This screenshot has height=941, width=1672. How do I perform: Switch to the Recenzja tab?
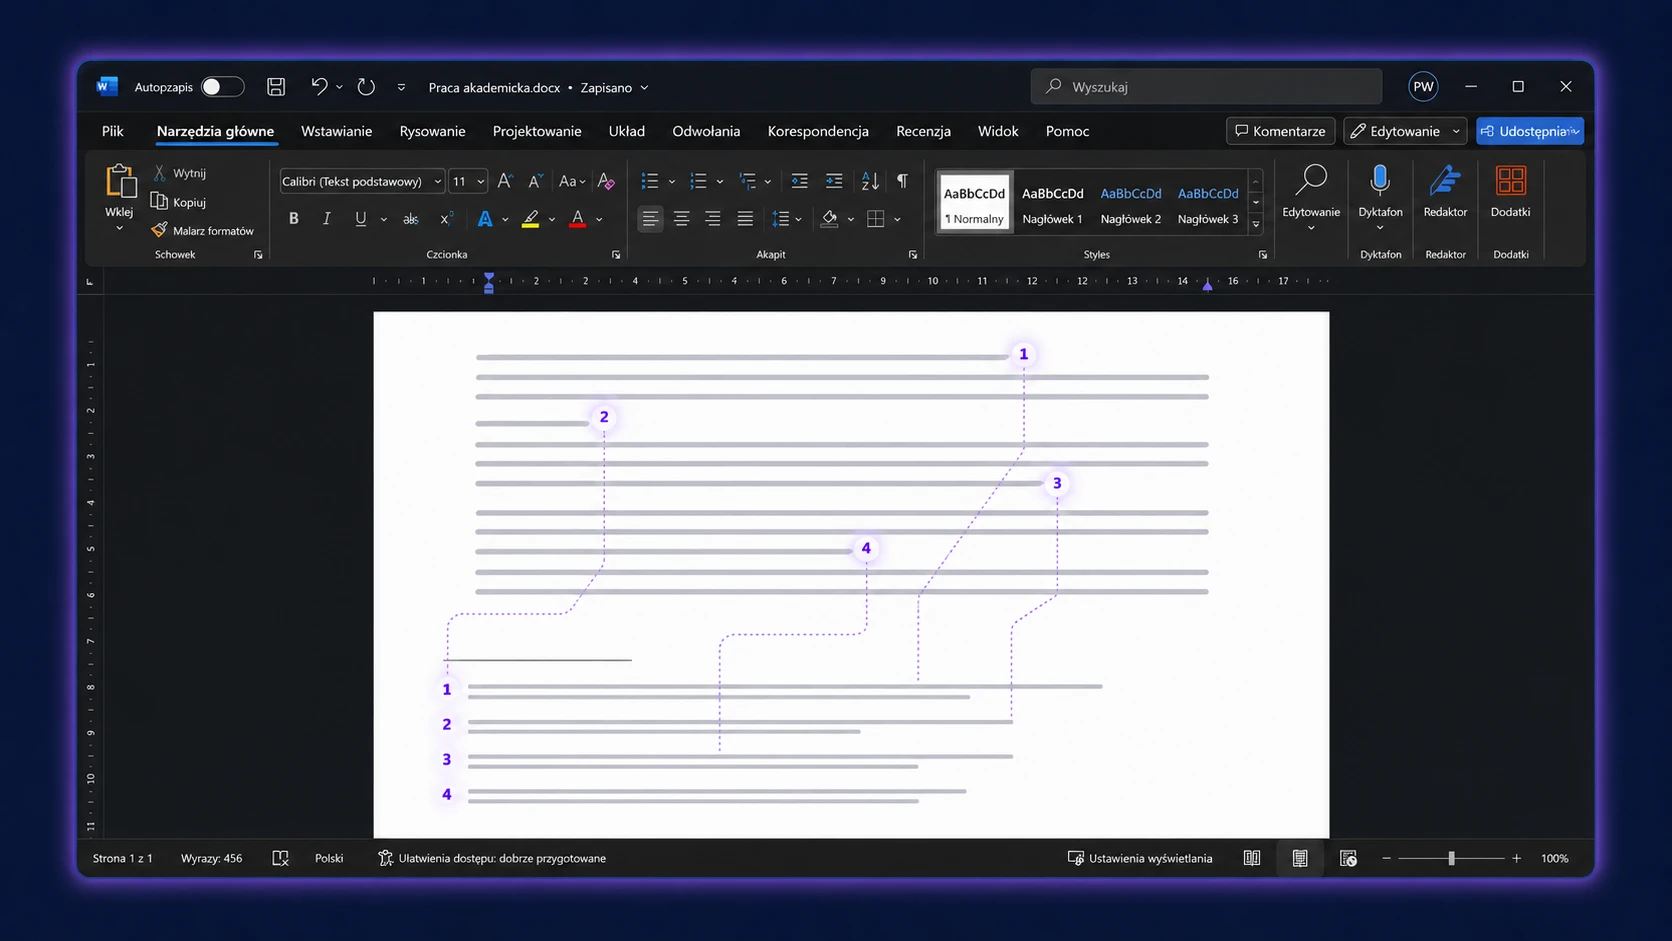[923, 131]
